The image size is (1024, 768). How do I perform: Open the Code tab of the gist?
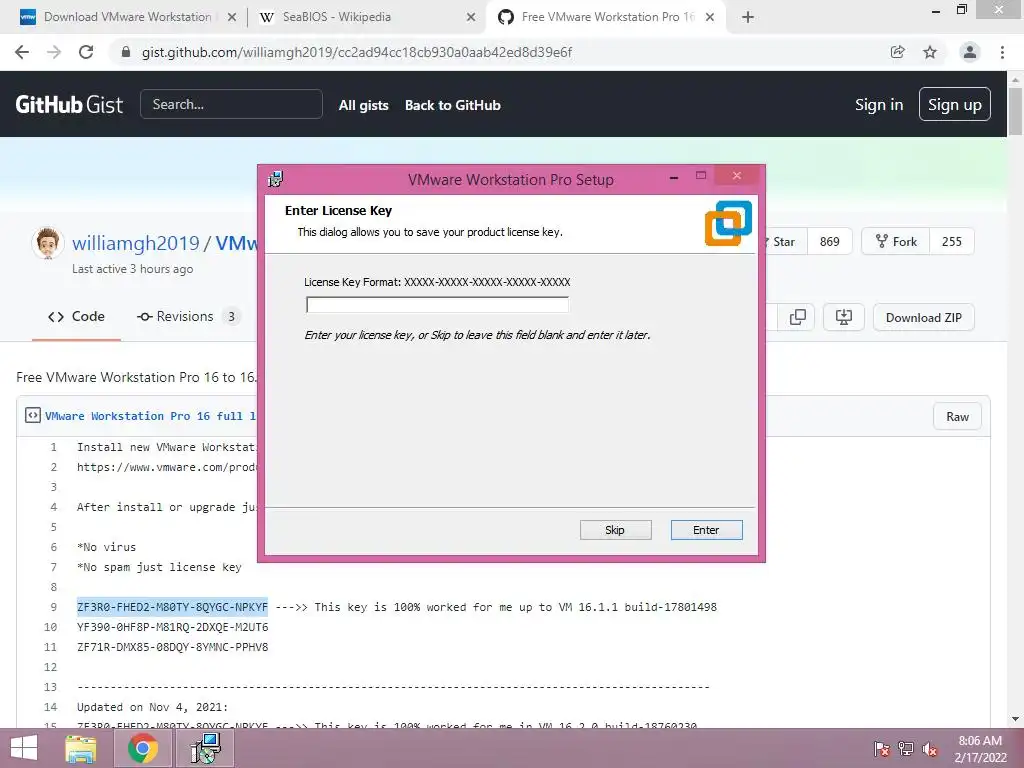(x=76, y=317)
